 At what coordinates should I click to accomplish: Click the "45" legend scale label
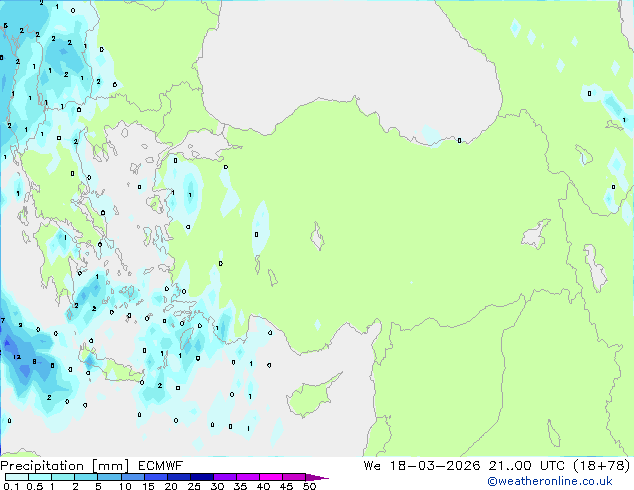point(286,486)
